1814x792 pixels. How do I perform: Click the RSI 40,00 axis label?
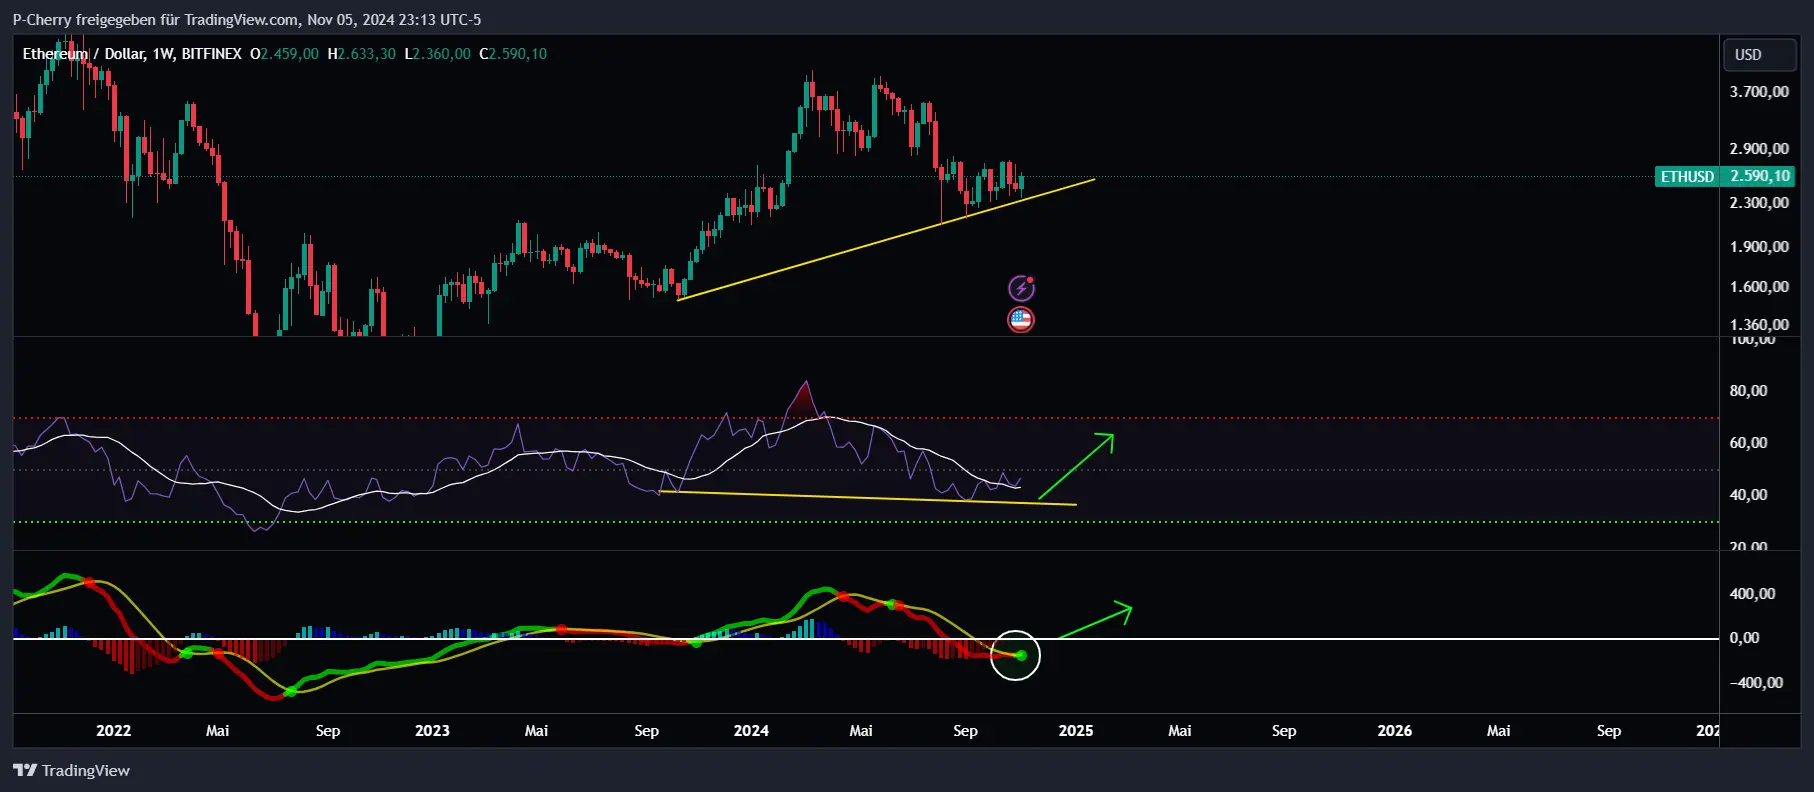1748,495
